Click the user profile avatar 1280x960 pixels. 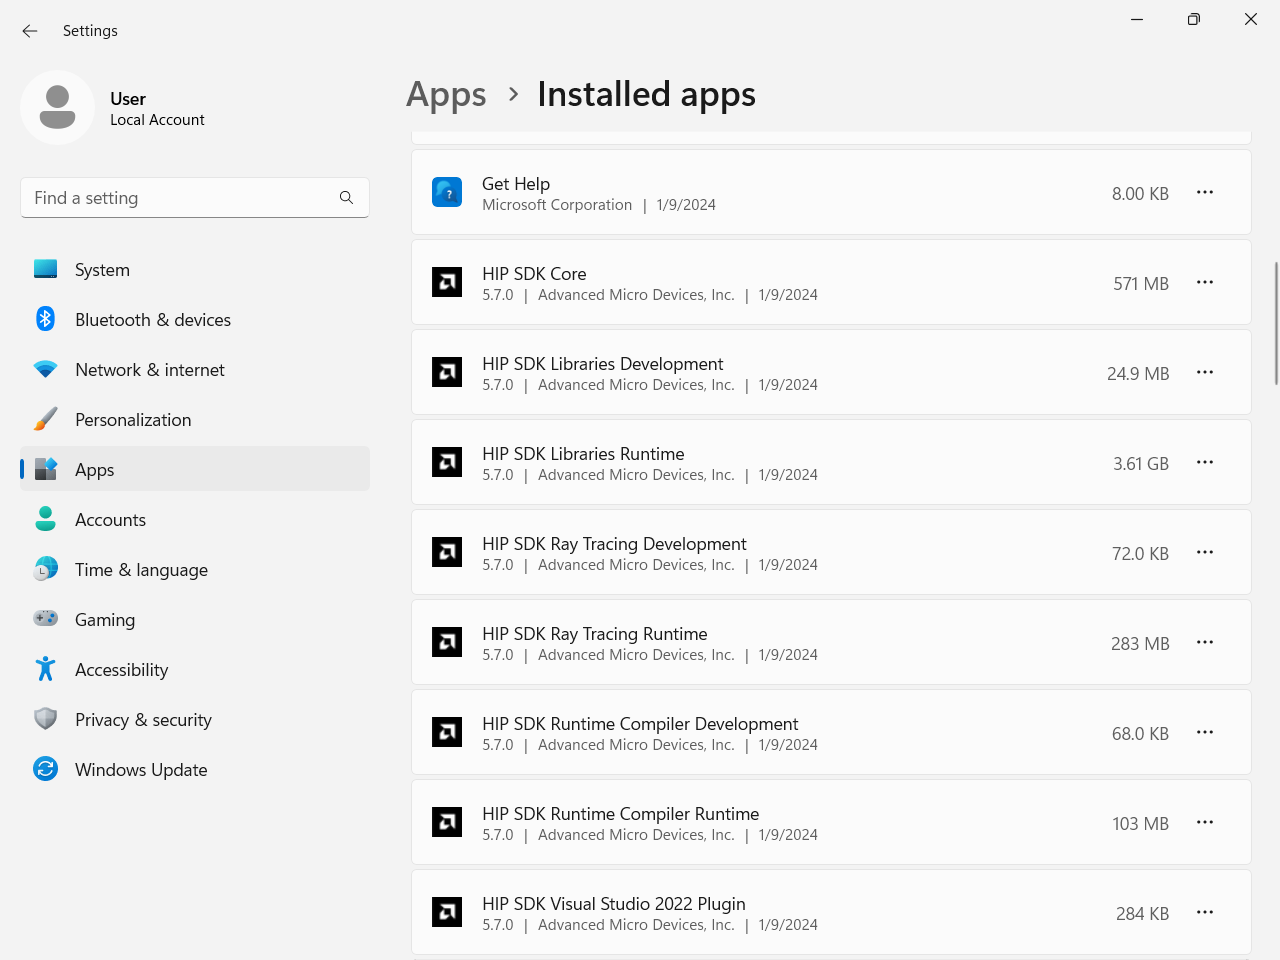(58, 107)
